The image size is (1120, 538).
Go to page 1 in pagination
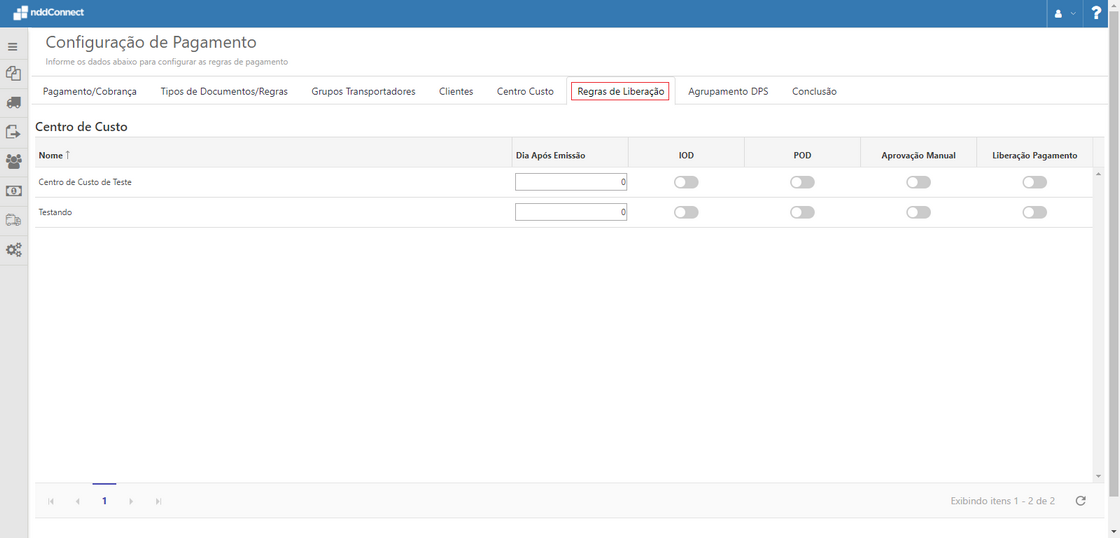(104, 501)
